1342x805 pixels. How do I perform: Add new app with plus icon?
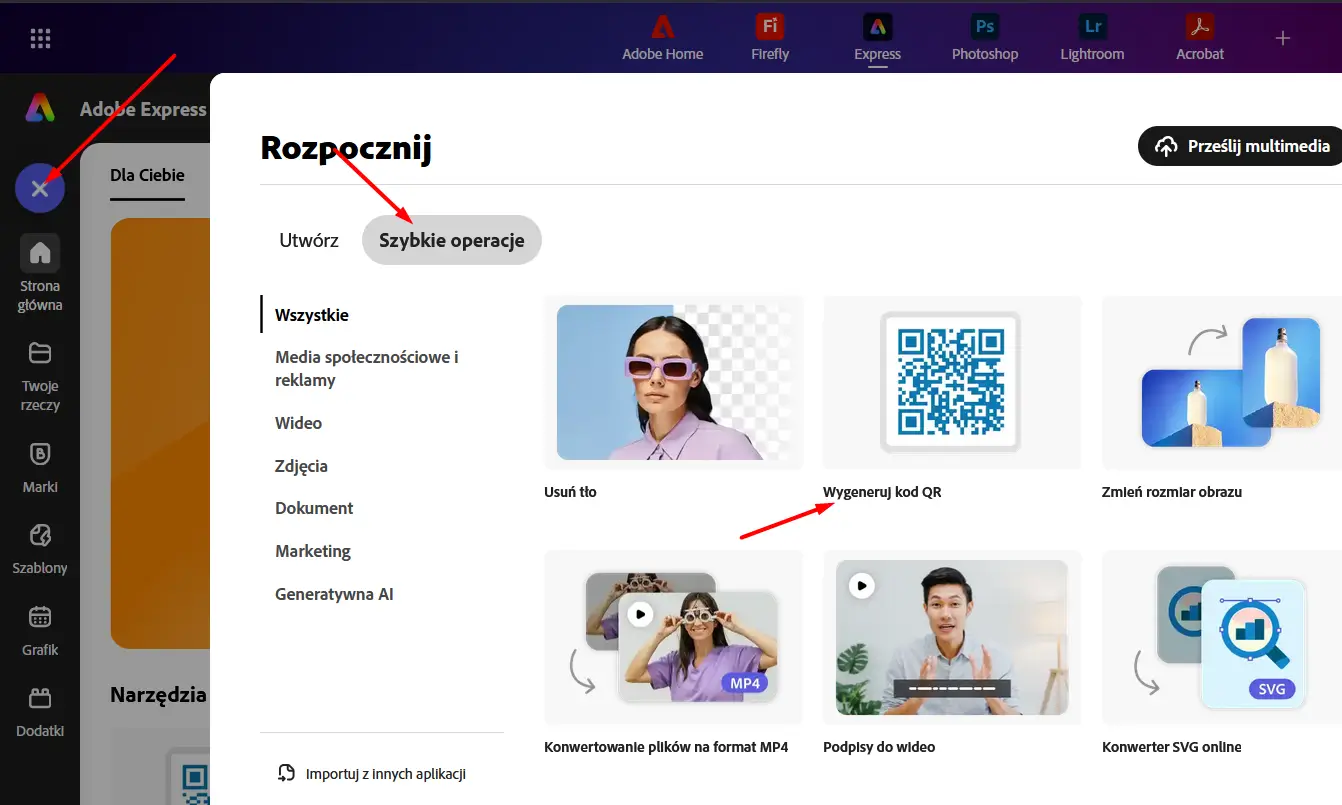tap(1283, 38)
